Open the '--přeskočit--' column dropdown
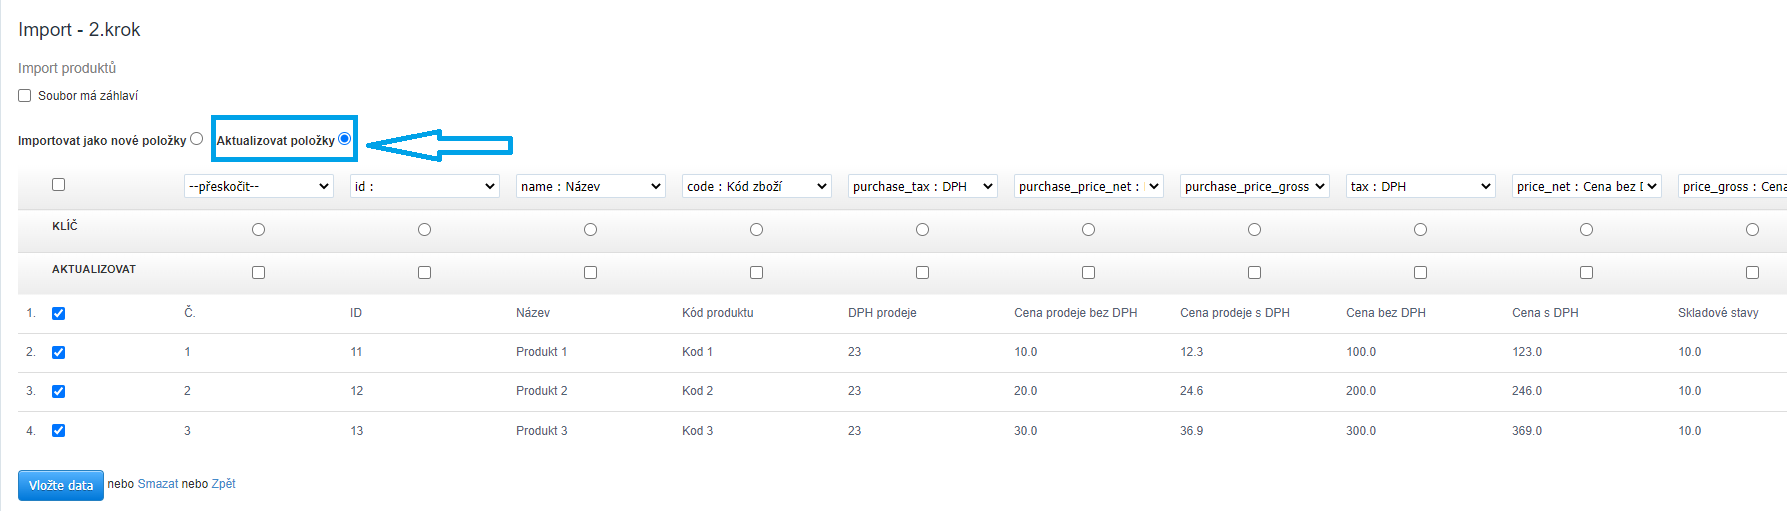This screenshot has width=1787, height=511. coord(259,186)
